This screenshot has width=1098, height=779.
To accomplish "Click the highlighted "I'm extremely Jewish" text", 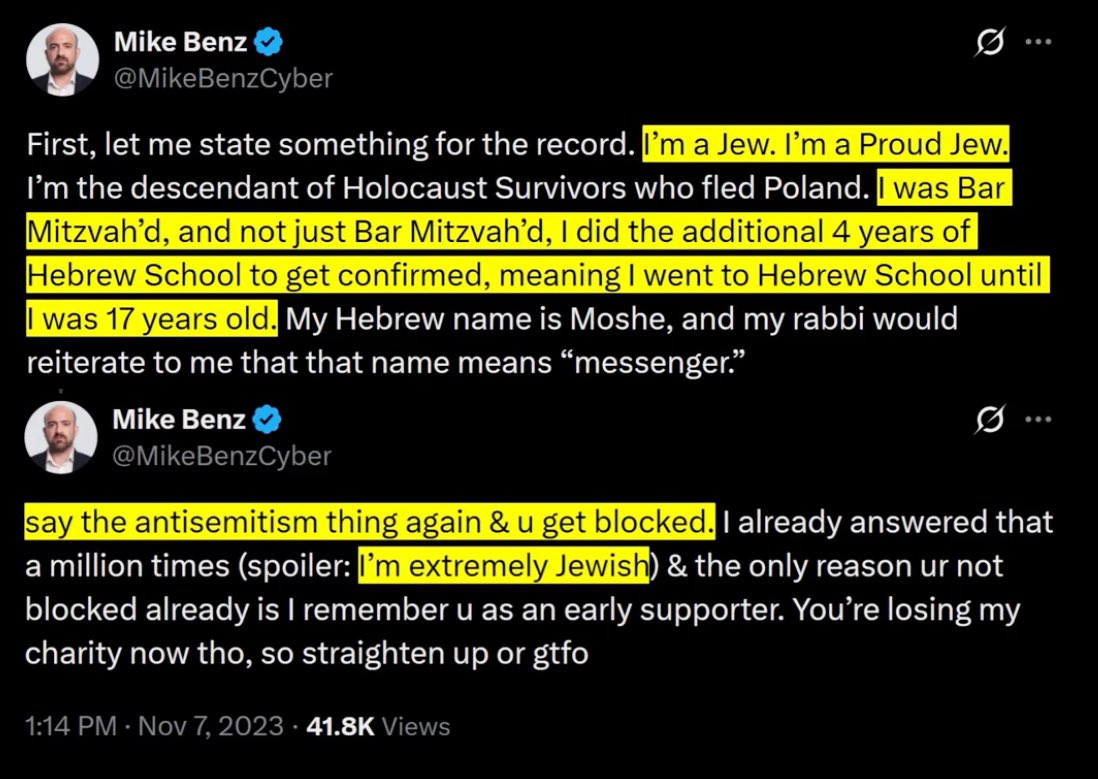I will pos(501,566).
